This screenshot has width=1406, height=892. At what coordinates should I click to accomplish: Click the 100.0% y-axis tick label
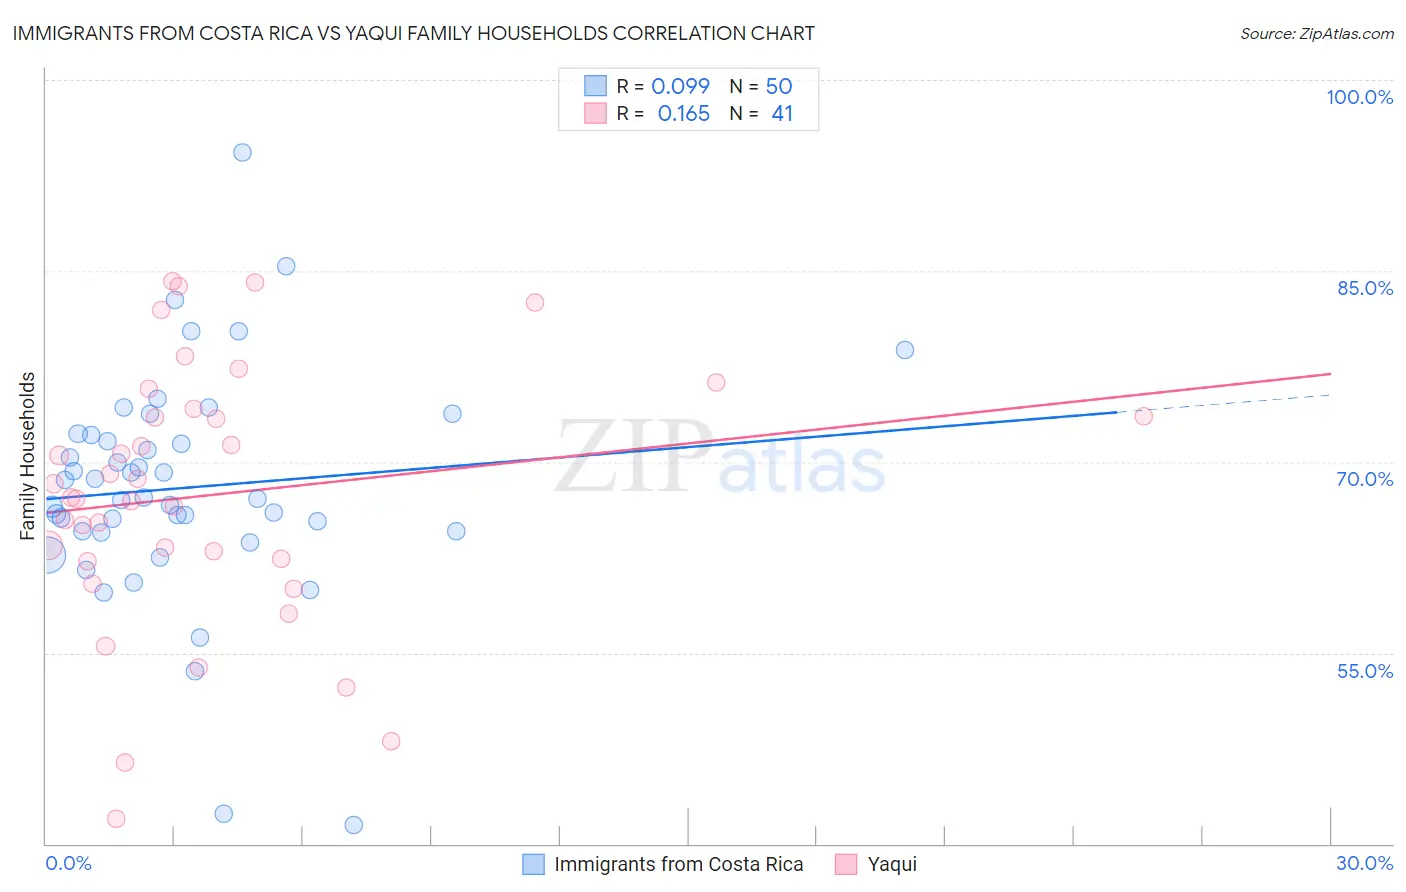point(1359,97)
